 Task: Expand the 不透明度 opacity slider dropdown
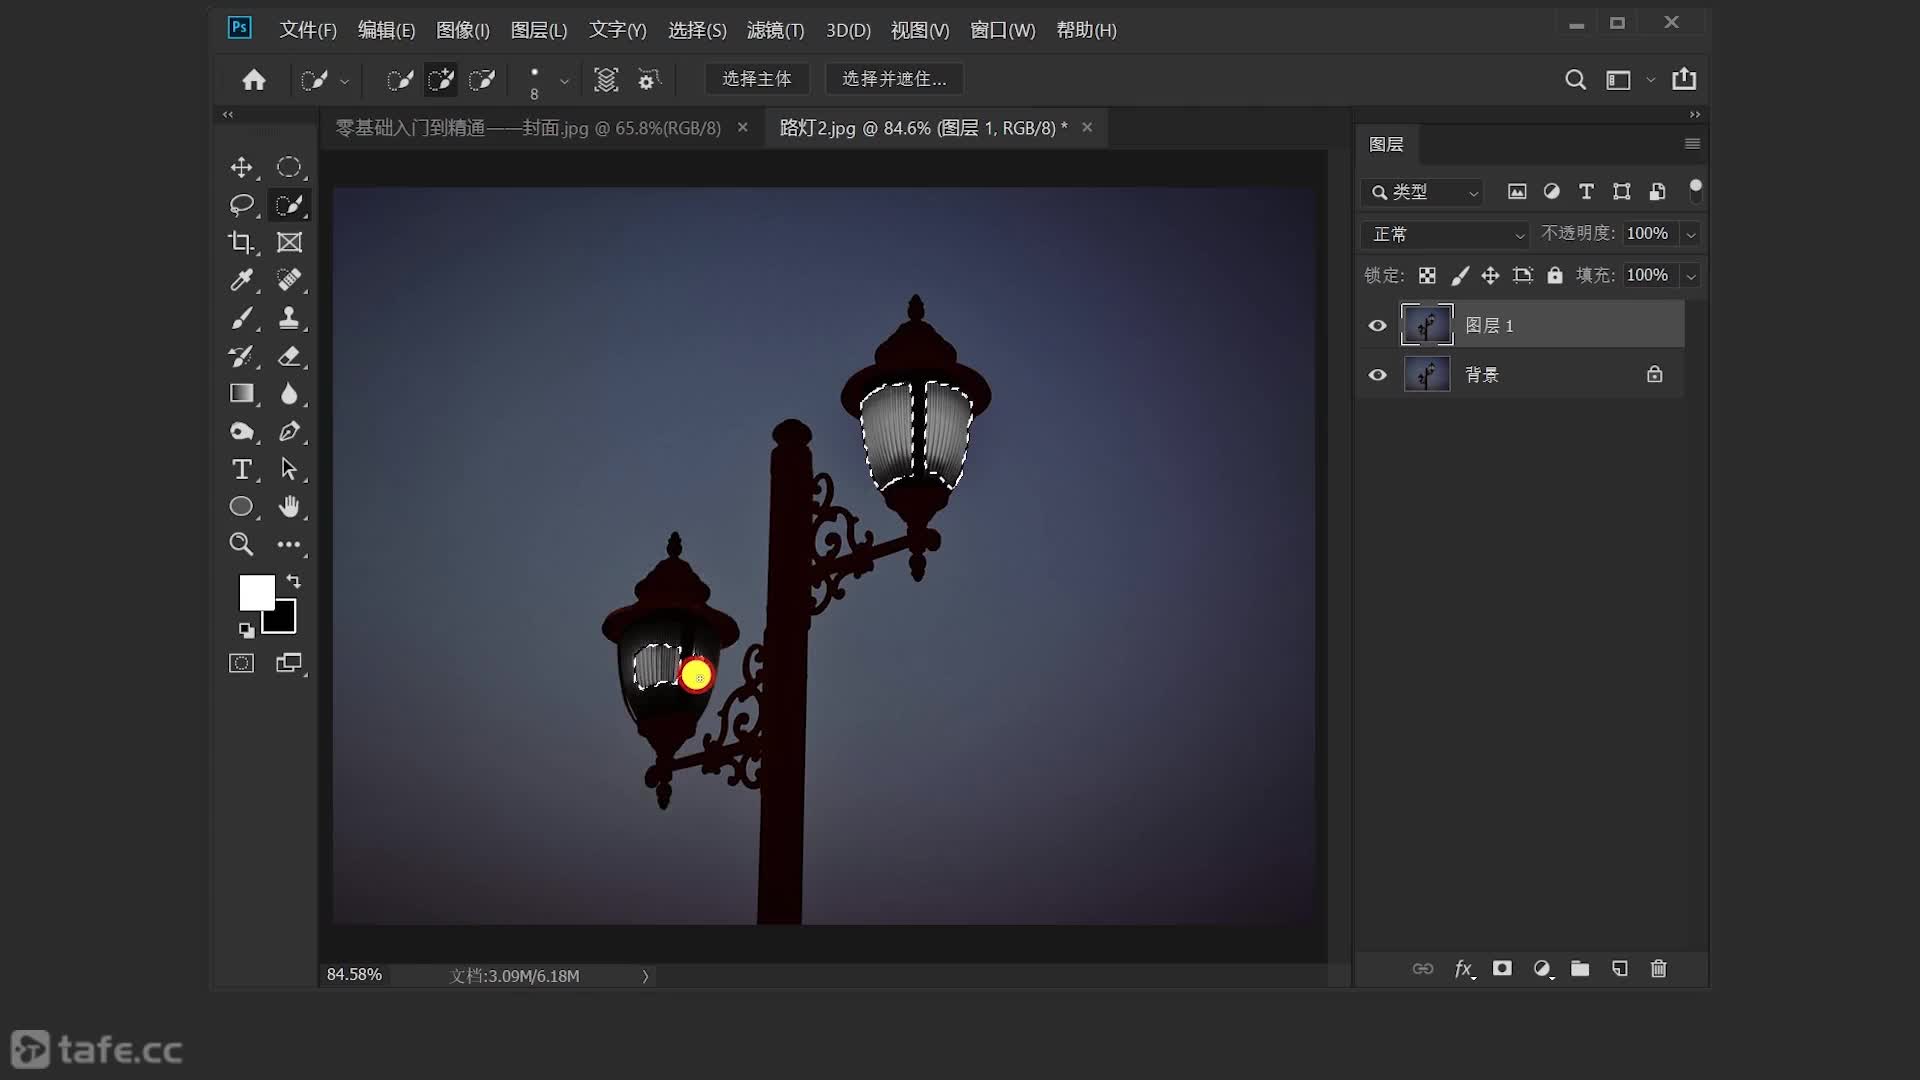pos(1691,234)
